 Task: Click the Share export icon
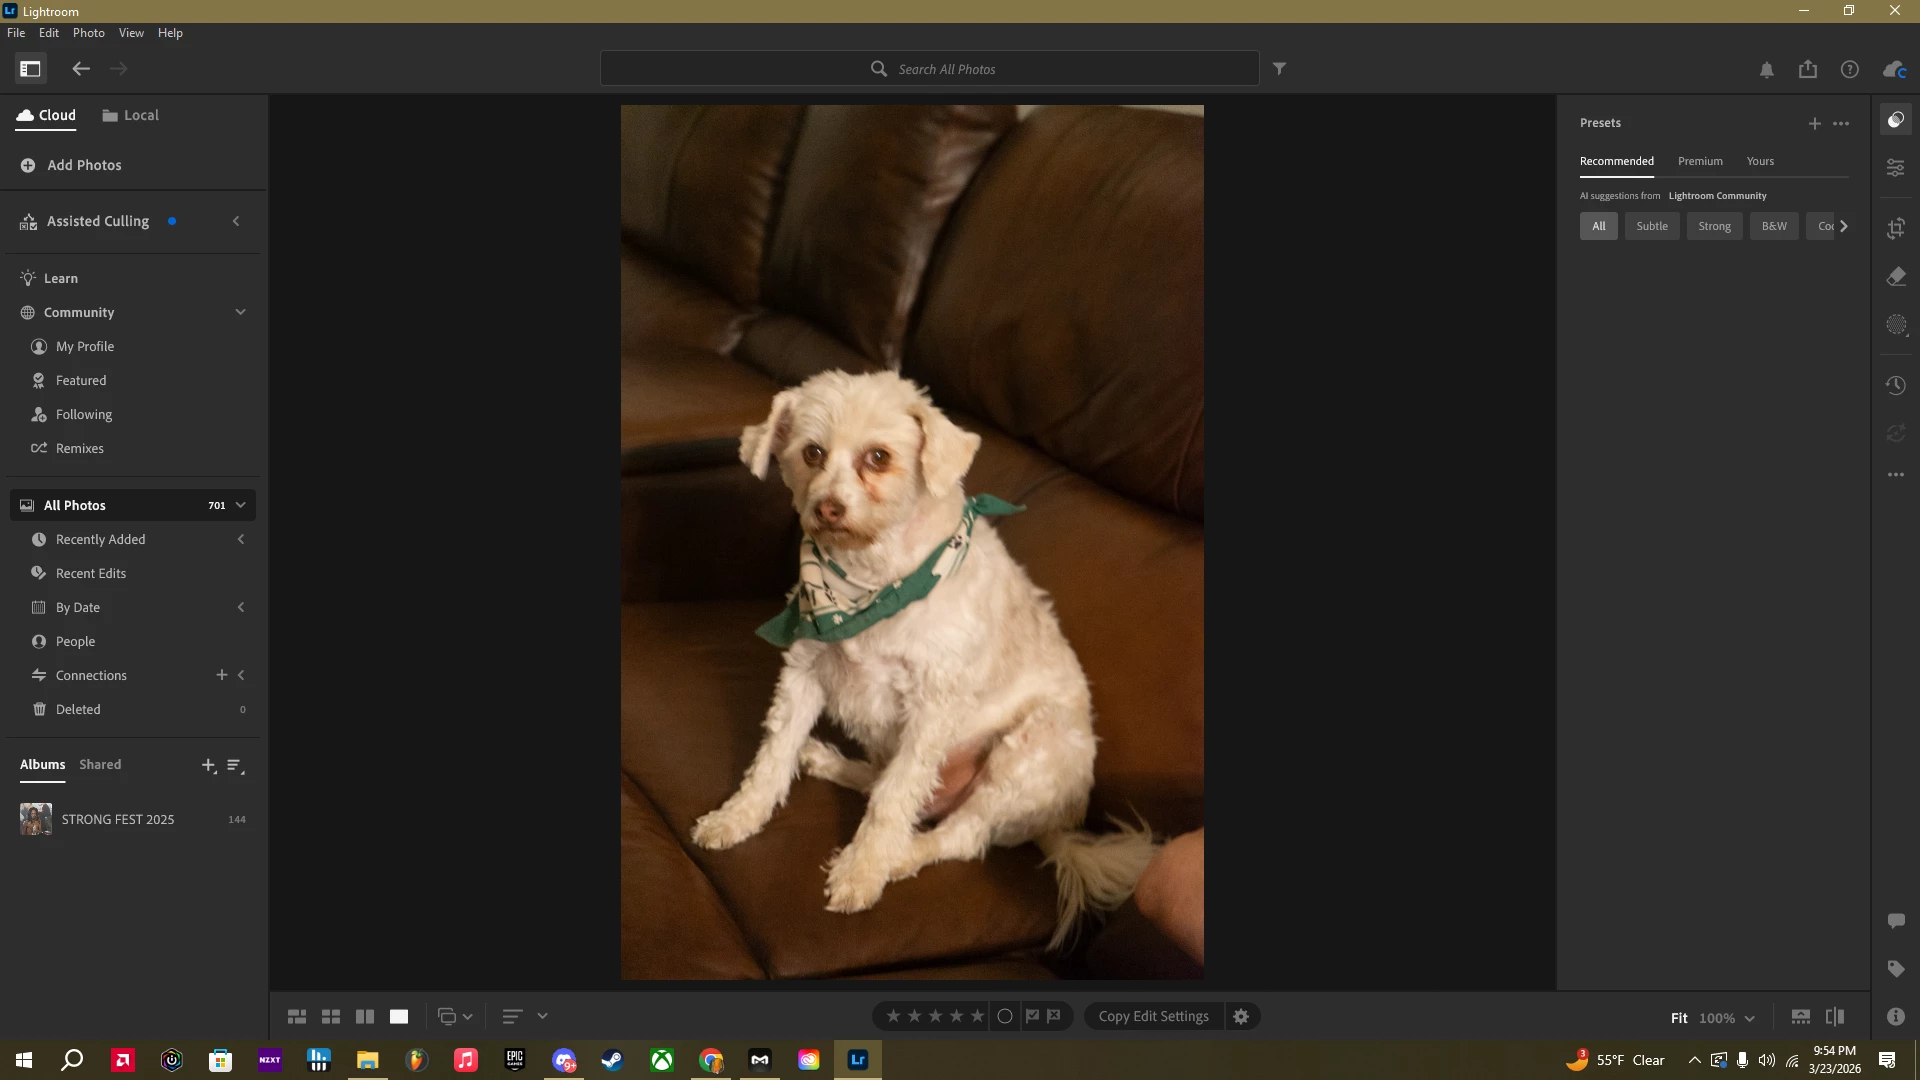[1807, 69]
